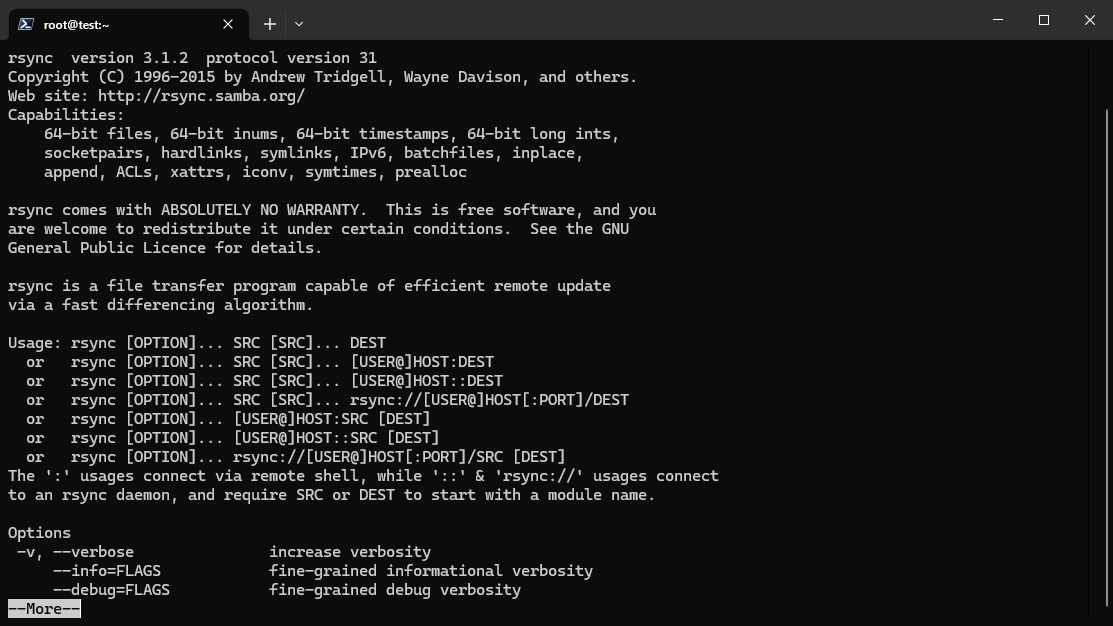Click the --verbose option text

93,552
